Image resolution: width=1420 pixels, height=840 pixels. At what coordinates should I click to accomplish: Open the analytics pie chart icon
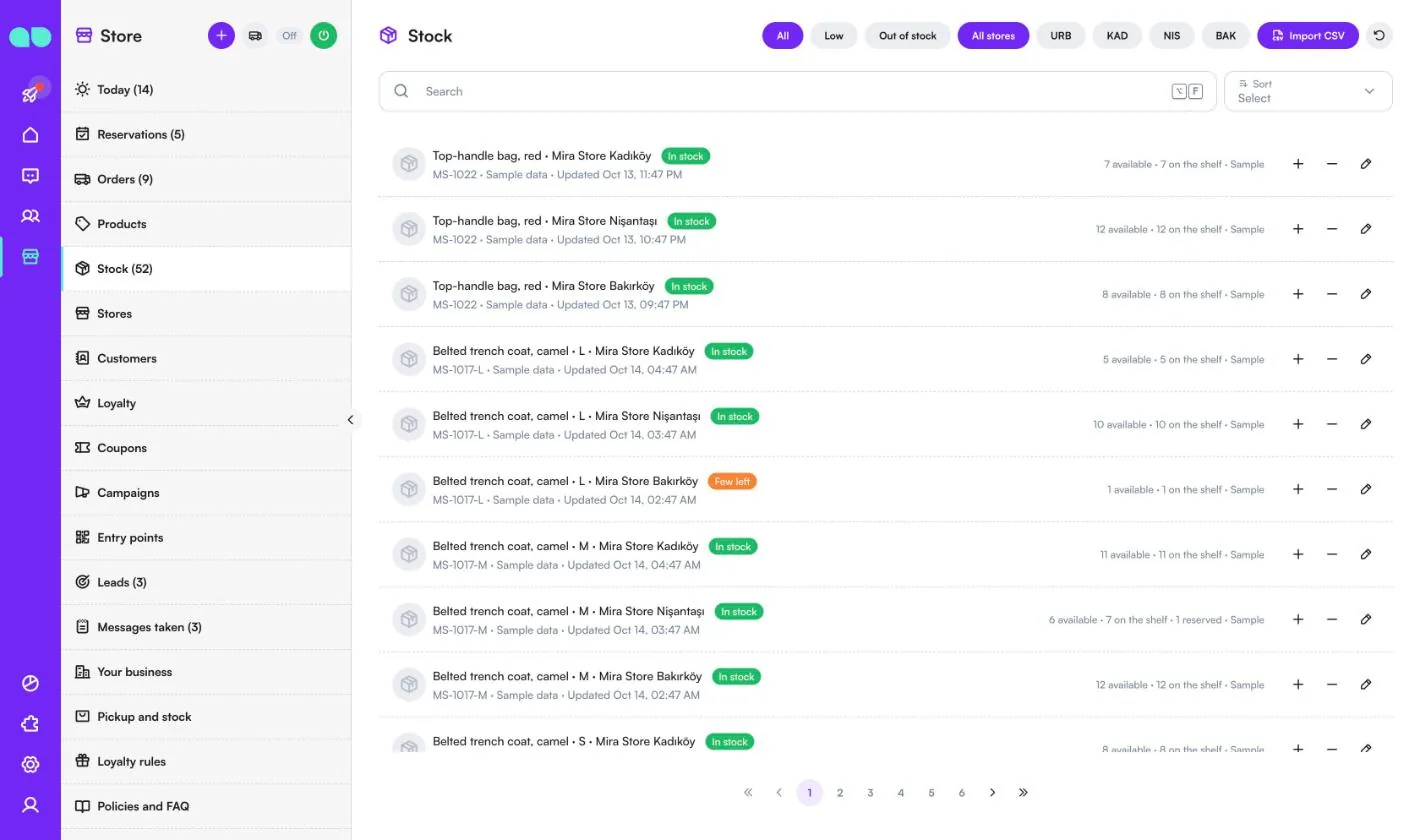30,684
